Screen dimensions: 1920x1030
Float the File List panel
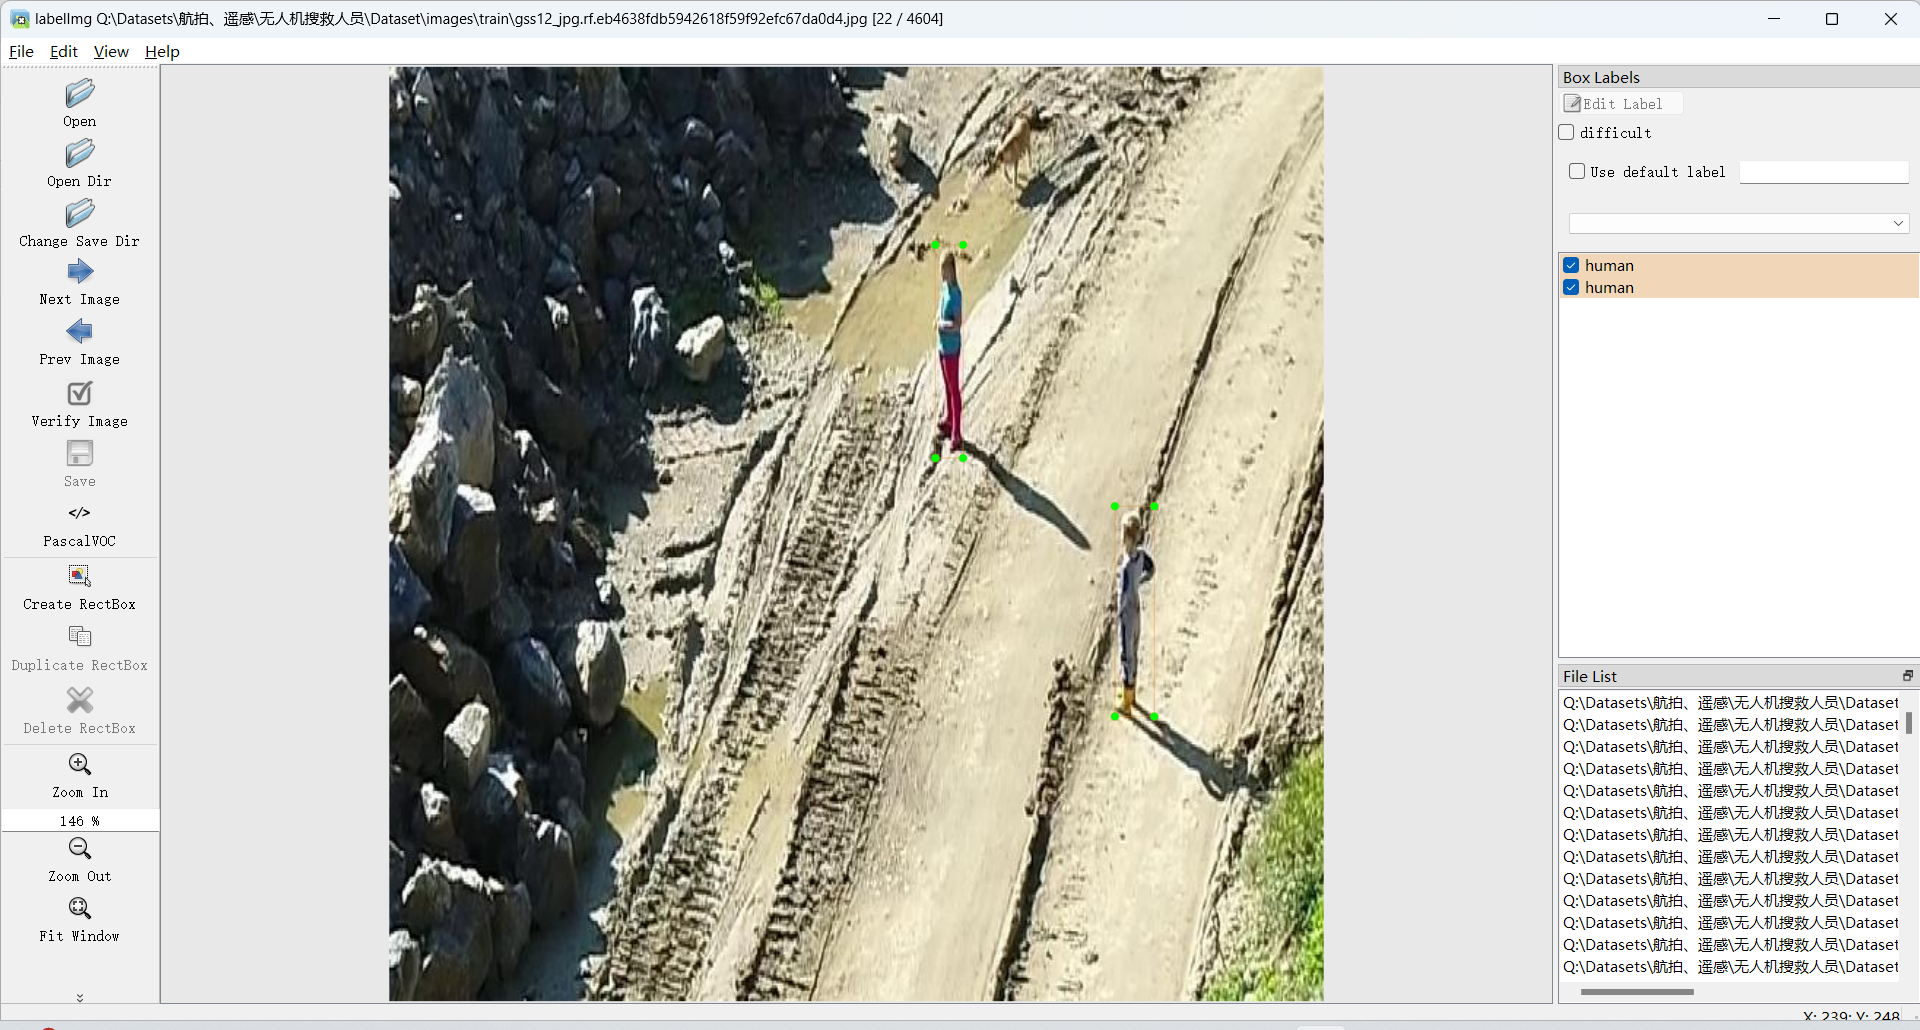pos(1907,676)
